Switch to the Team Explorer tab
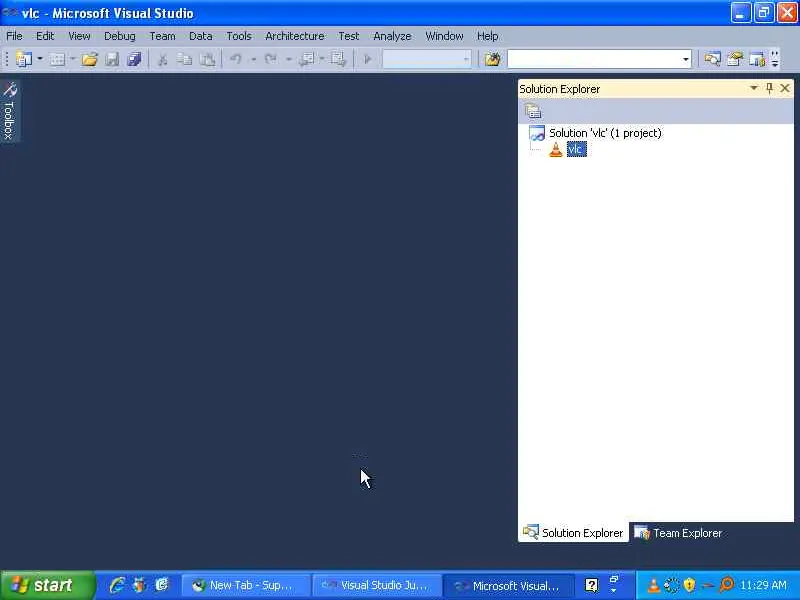Screen dimensions: 800x600 click(678, 533)
